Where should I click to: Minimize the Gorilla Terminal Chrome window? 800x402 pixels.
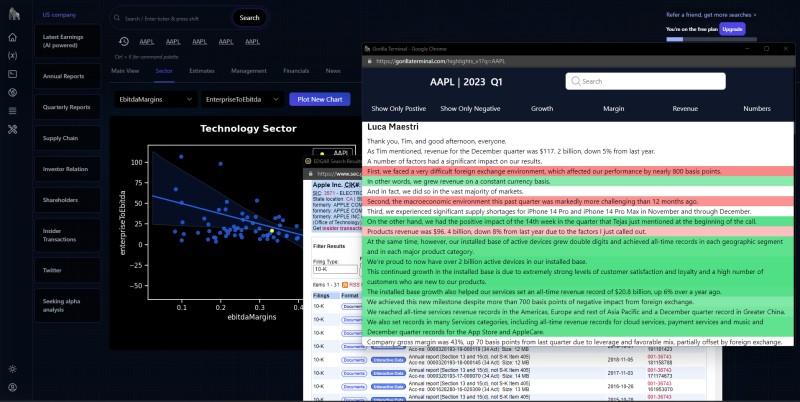pyautogui.click(x=747, y=48)
